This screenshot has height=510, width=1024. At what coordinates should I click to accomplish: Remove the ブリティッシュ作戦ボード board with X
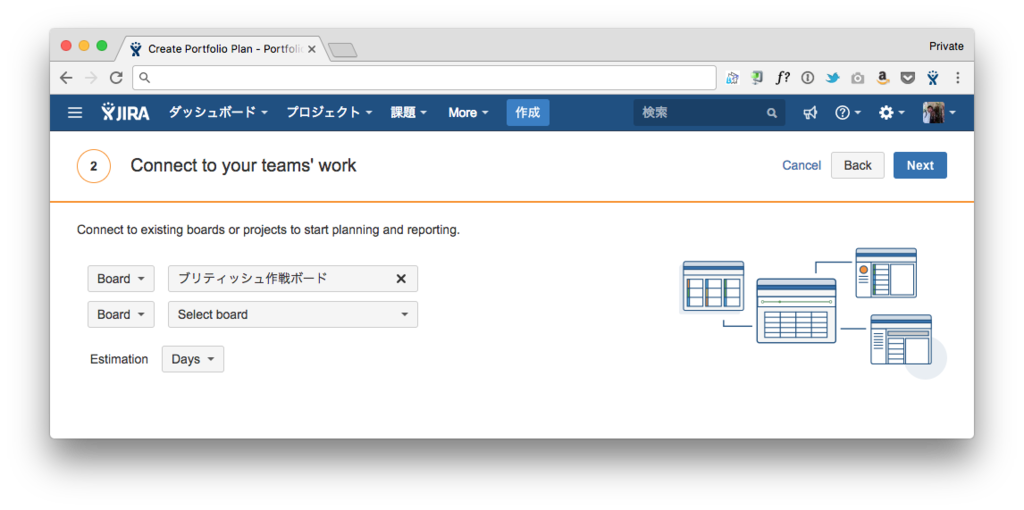(x=401, y=279)
